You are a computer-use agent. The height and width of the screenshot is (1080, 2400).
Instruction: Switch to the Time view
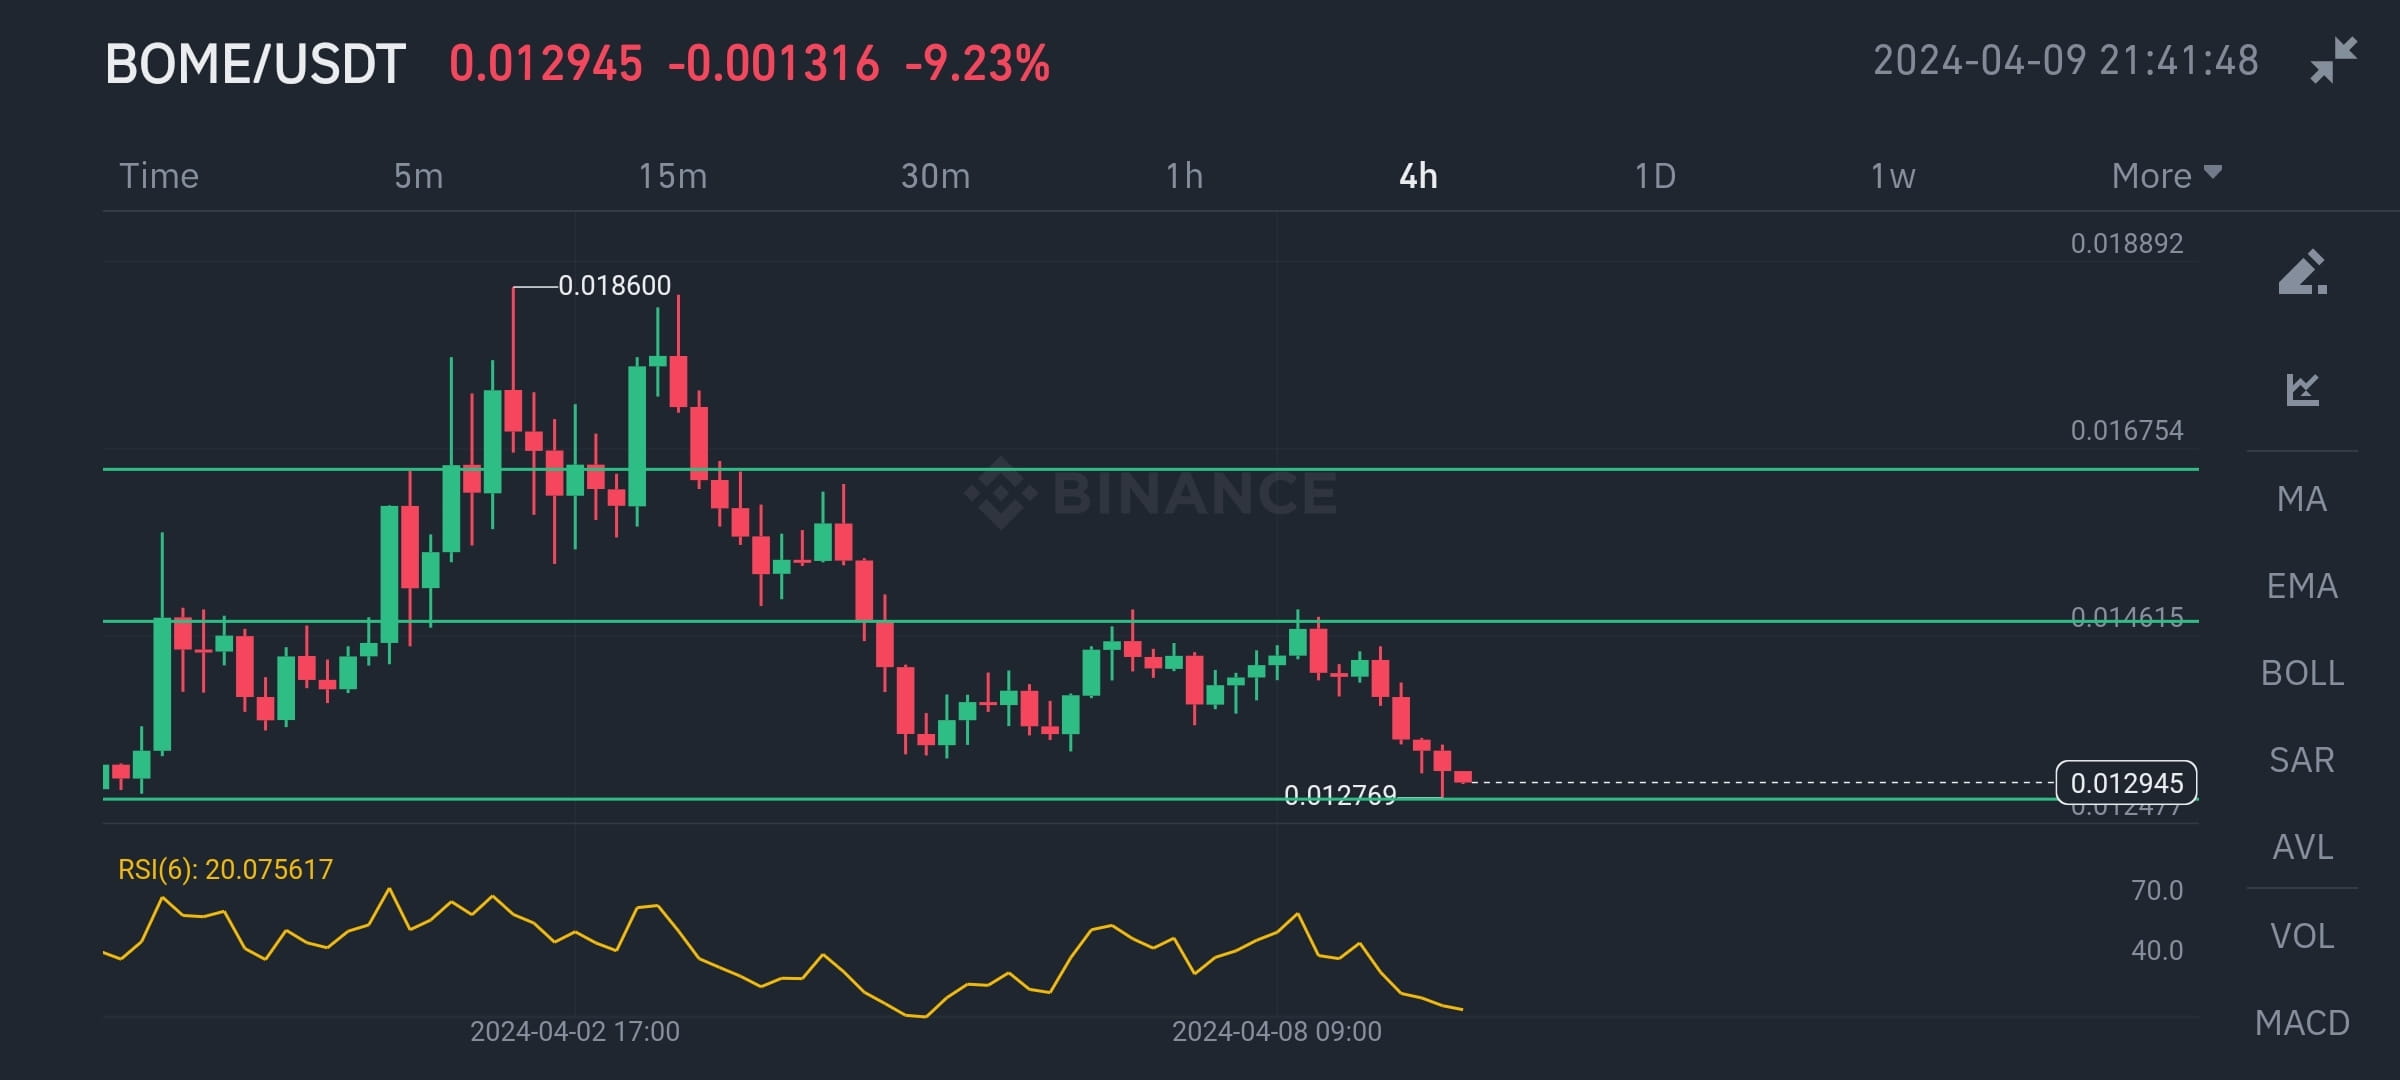[159, 176]
